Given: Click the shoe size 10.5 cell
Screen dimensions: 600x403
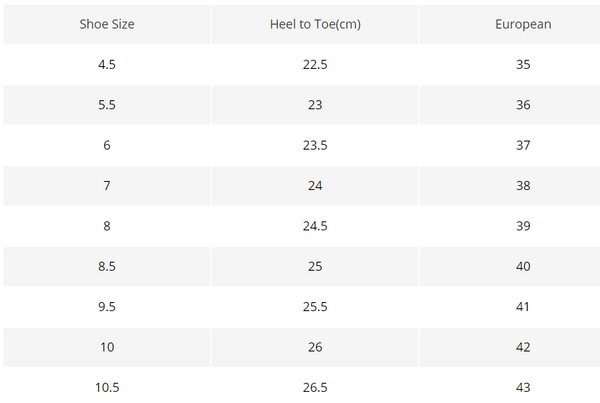Looking at the screenshot, I should tap(107, 387).
